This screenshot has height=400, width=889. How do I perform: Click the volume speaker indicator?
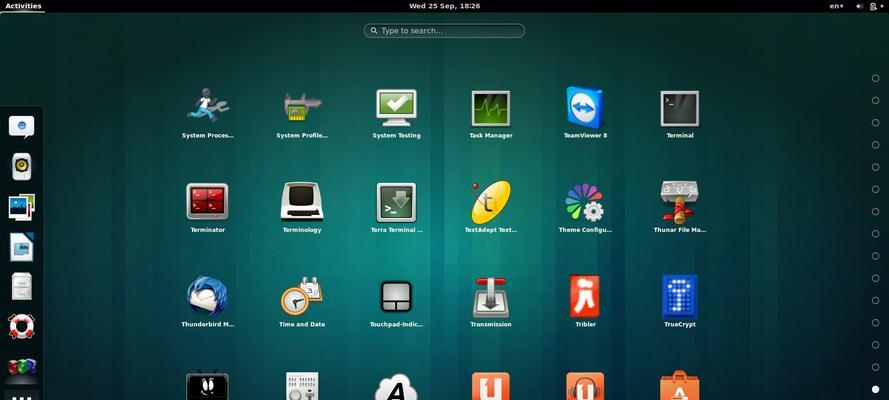859,6
